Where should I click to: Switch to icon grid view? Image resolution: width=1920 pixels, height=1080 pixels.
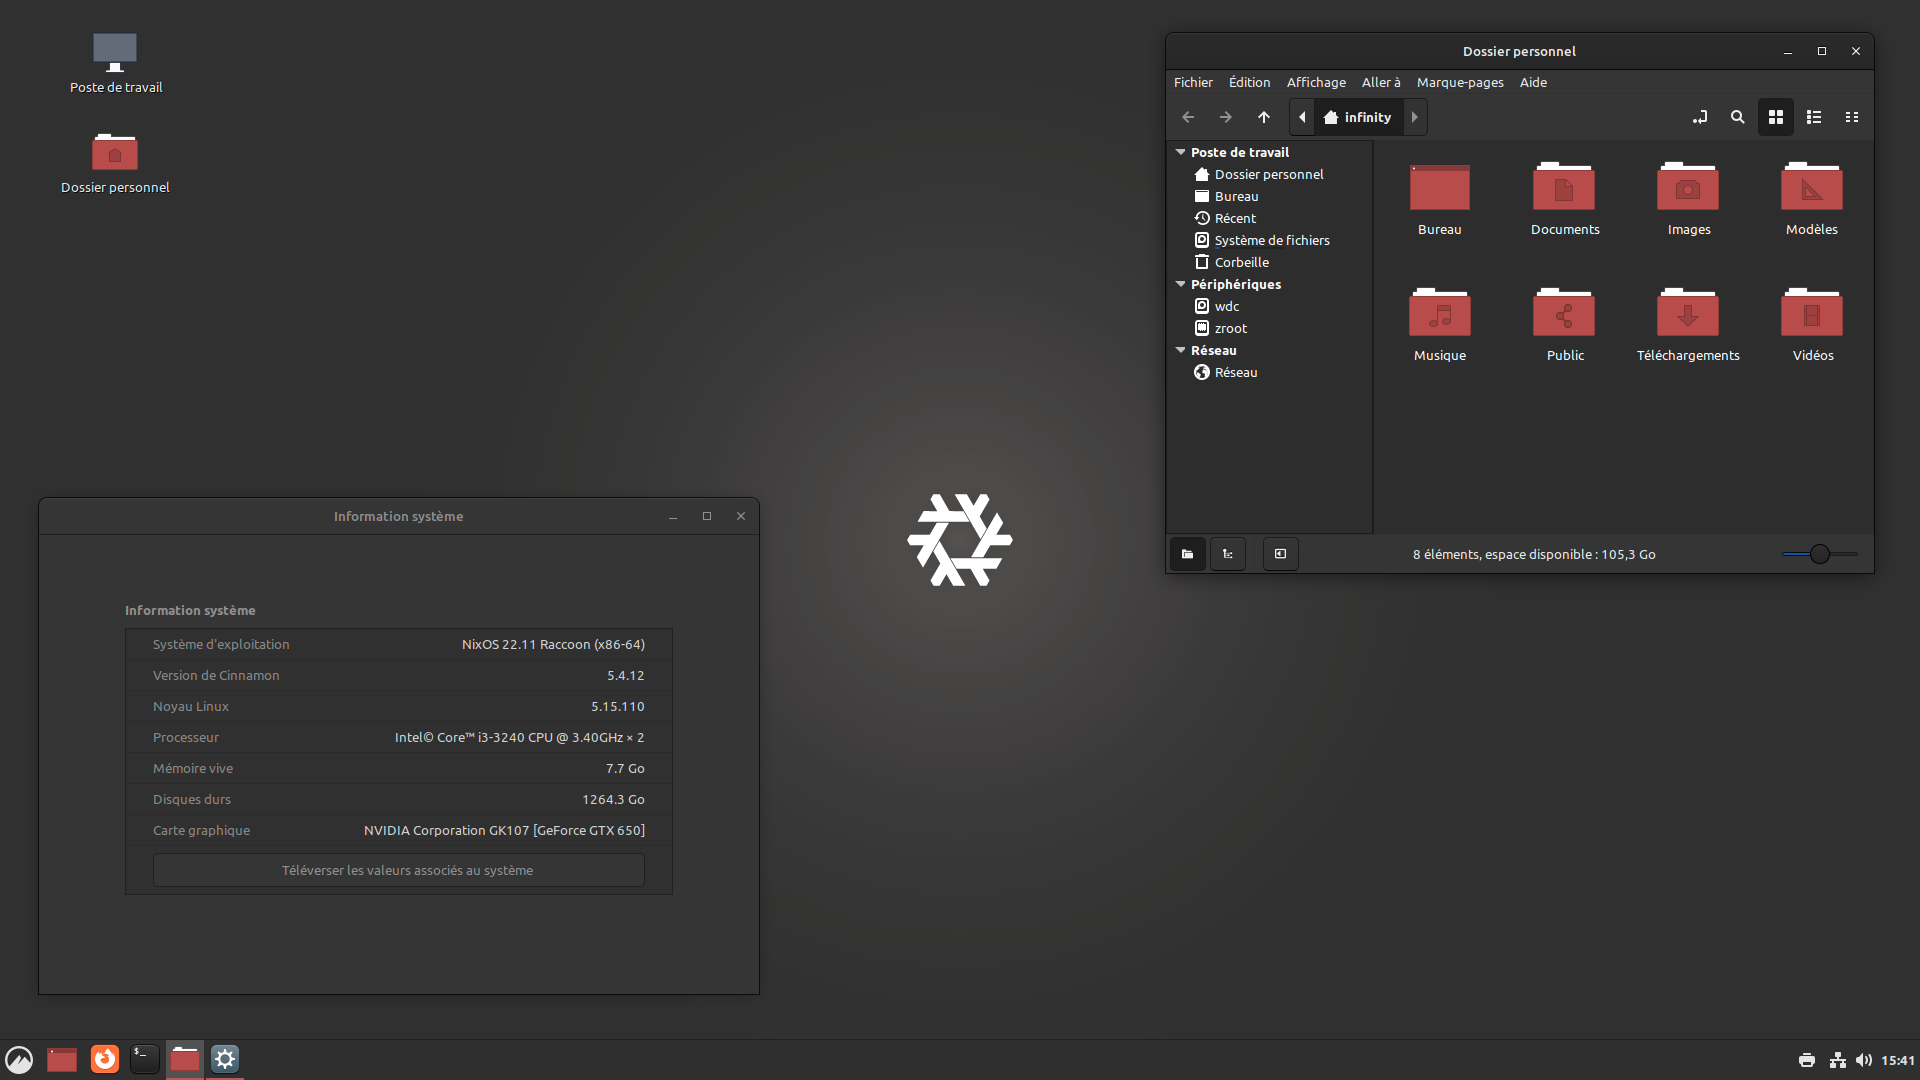[x=1775, y=117]
